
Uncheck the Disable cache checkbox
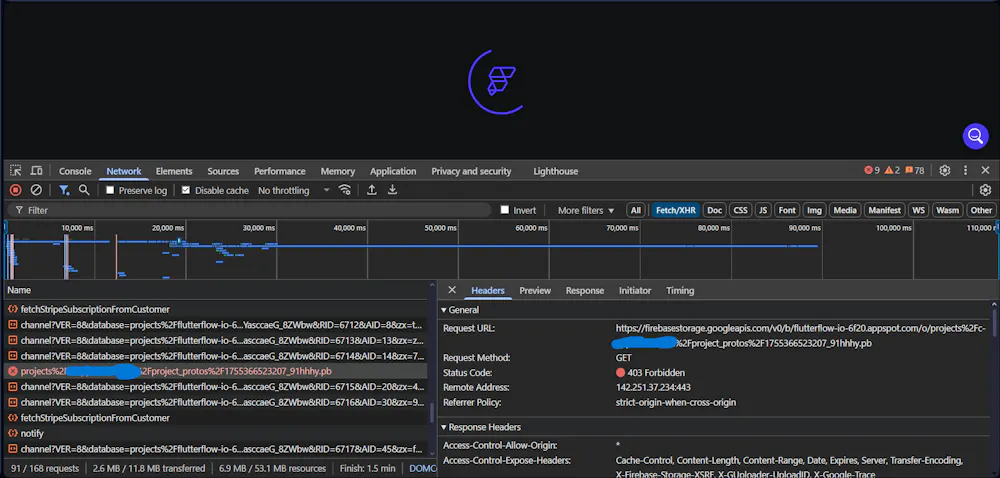coord(186,190)
